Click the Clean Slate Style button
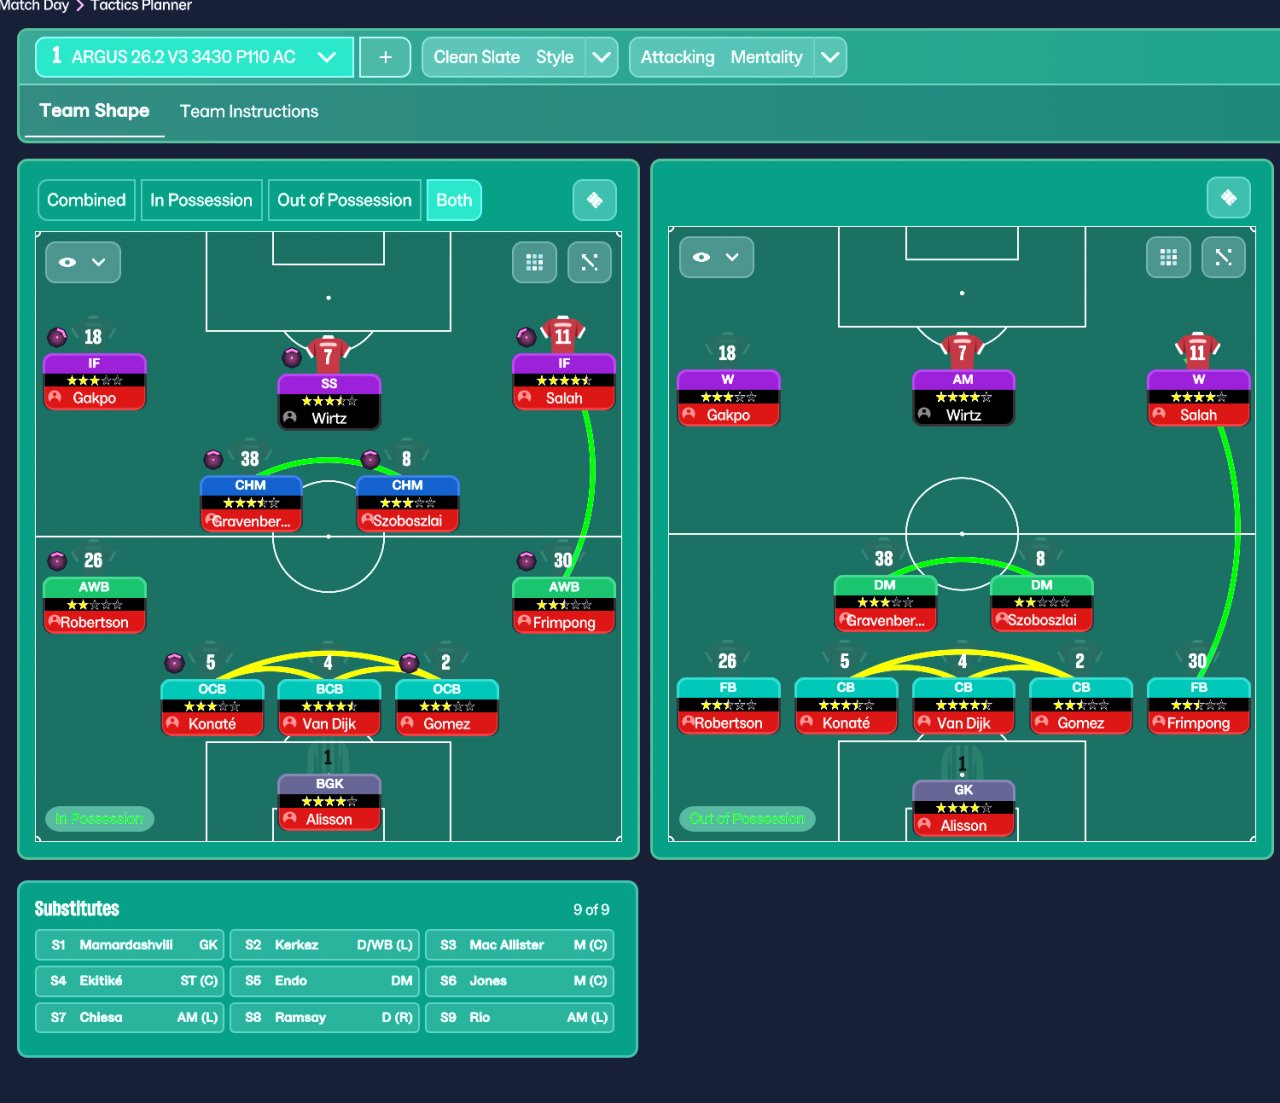1280x1103 pixels. pyautogui.click(x=504, y=57)
